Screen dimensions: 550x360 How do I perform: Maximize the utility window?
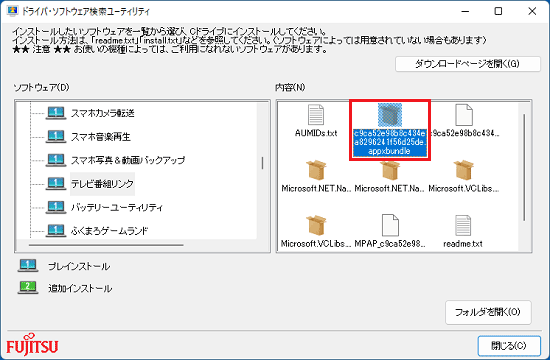498,11
